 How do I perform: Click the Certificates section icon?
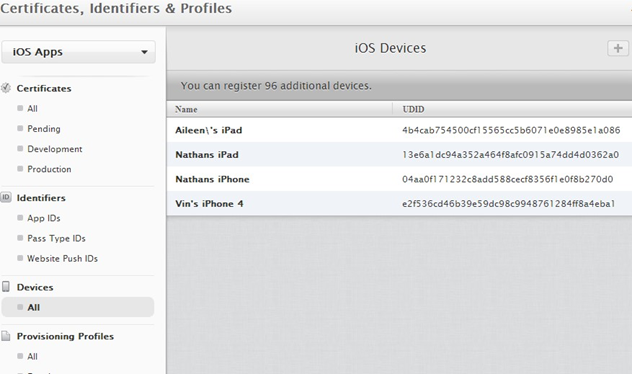pos(6,88)
